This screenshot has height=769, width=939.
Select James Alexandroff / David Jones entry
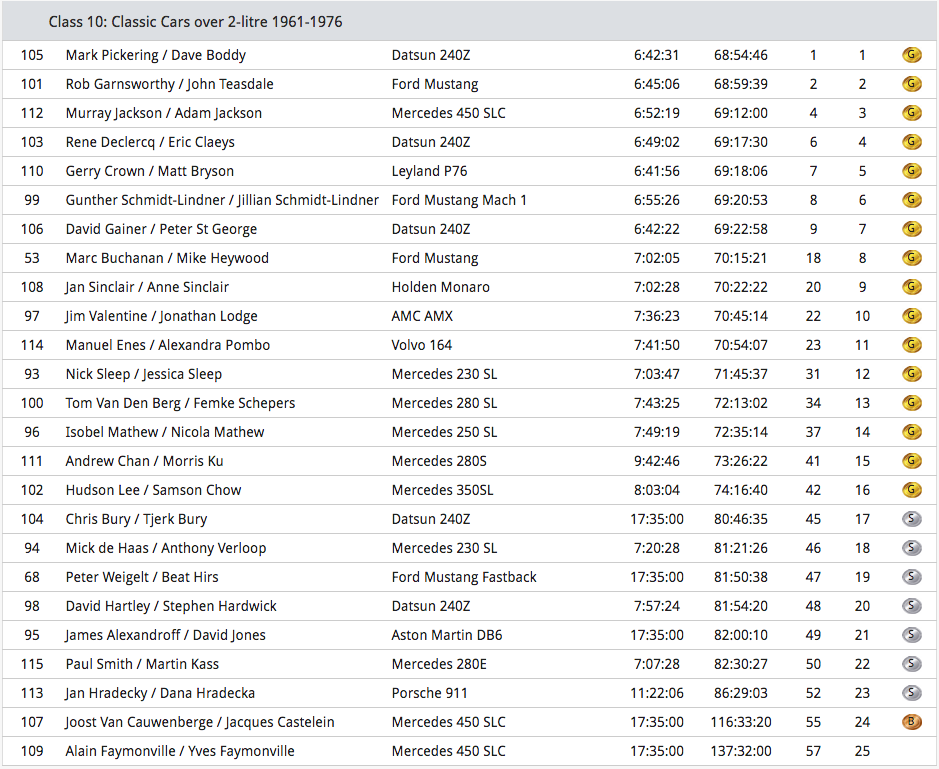click(165, 635)
